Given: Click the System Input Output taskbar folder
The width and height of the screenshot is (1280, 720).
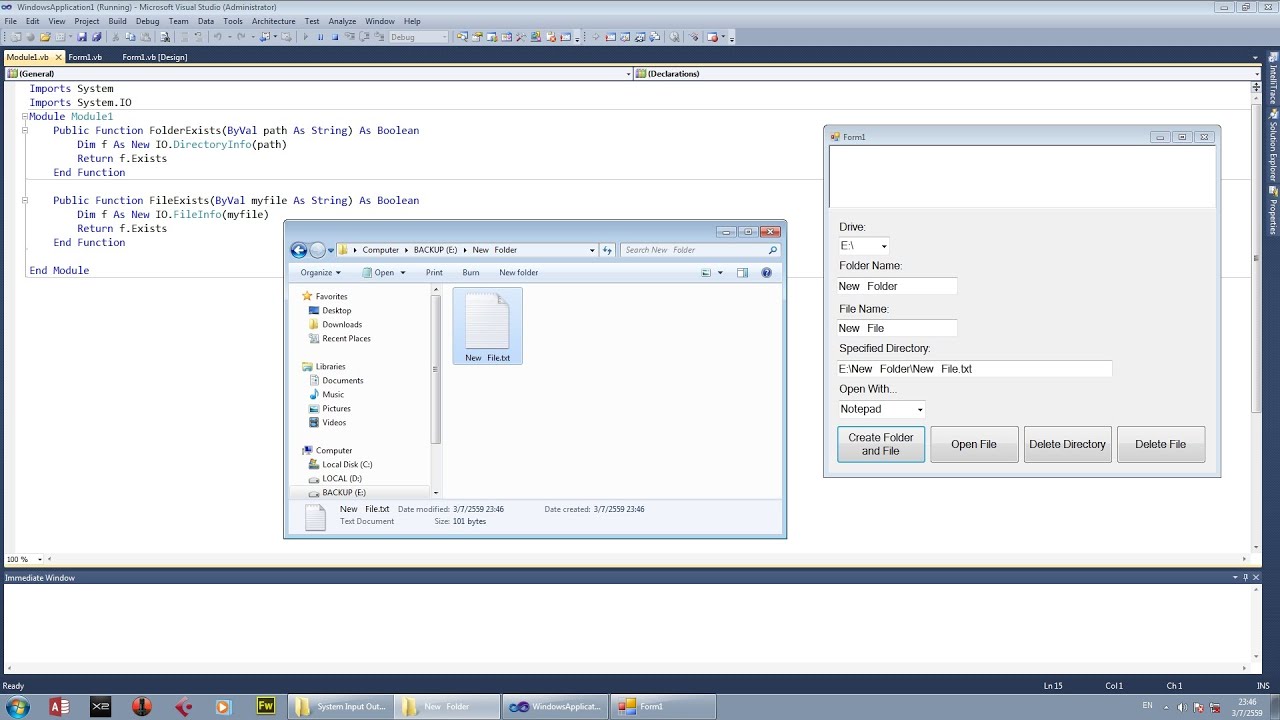Looking at the screenshot, I should click(x=339, y=706).
